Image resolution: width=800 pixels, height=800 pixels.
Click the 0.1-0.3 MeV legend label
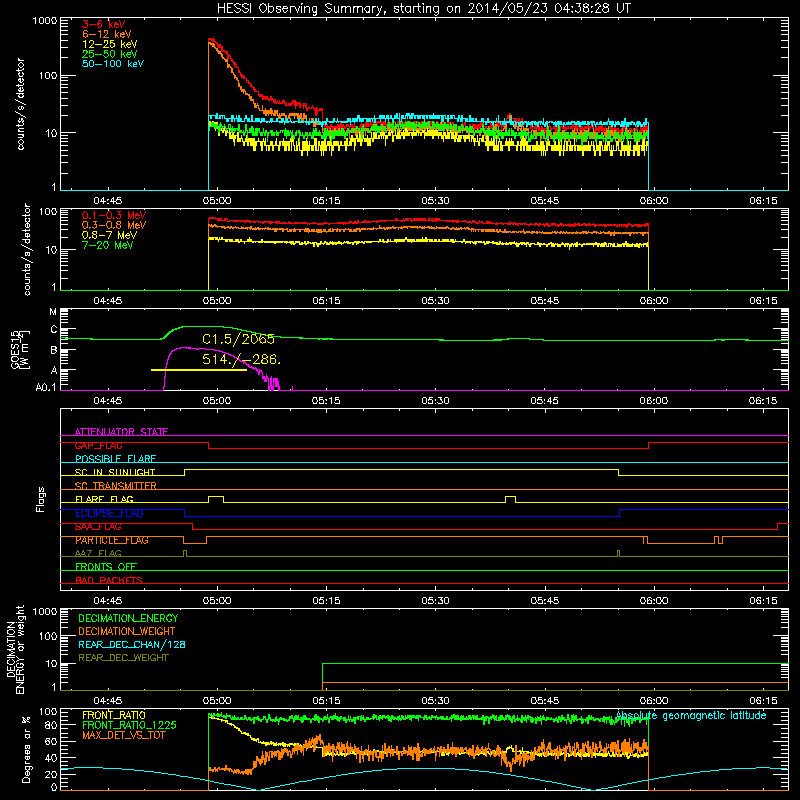pyautogui.click(x=114, y=215)
